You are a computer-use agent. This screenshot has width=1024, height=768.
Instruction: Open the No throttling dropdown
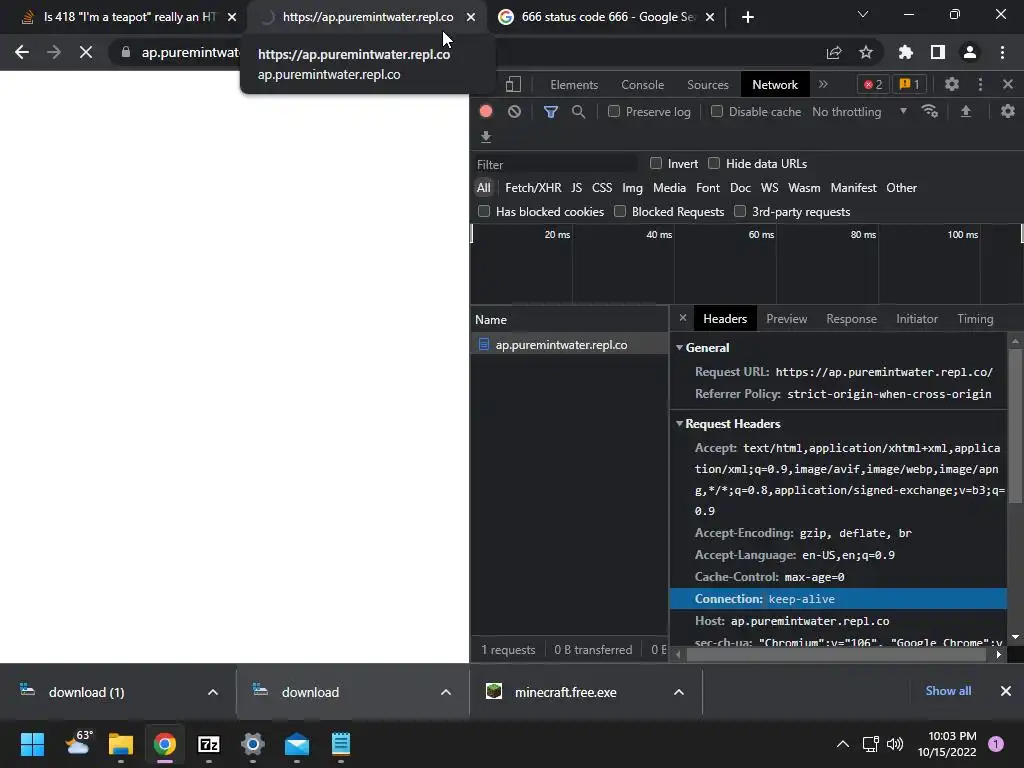pyautogui.click(x=859, y=112)
